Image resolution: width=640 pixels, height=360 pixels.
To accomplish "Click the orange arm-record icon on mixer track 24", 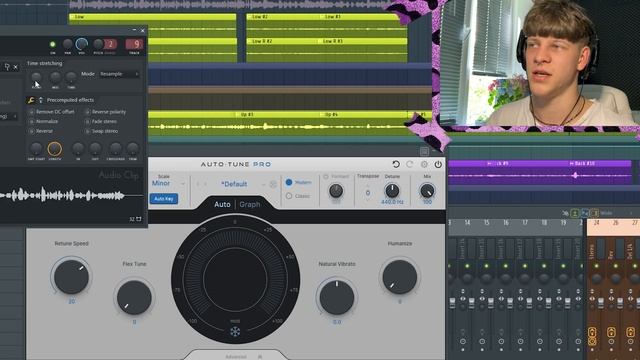I will coord(592,332).
